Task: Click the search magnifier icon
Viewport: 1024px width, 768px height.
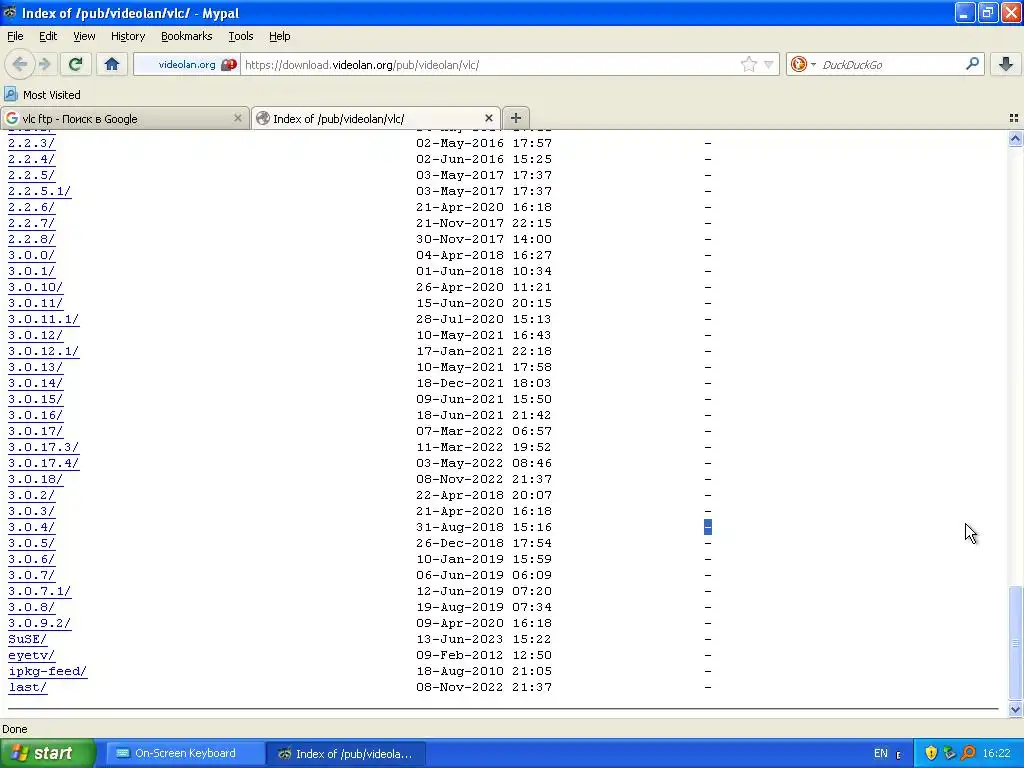Action: (x=972, y=64)
